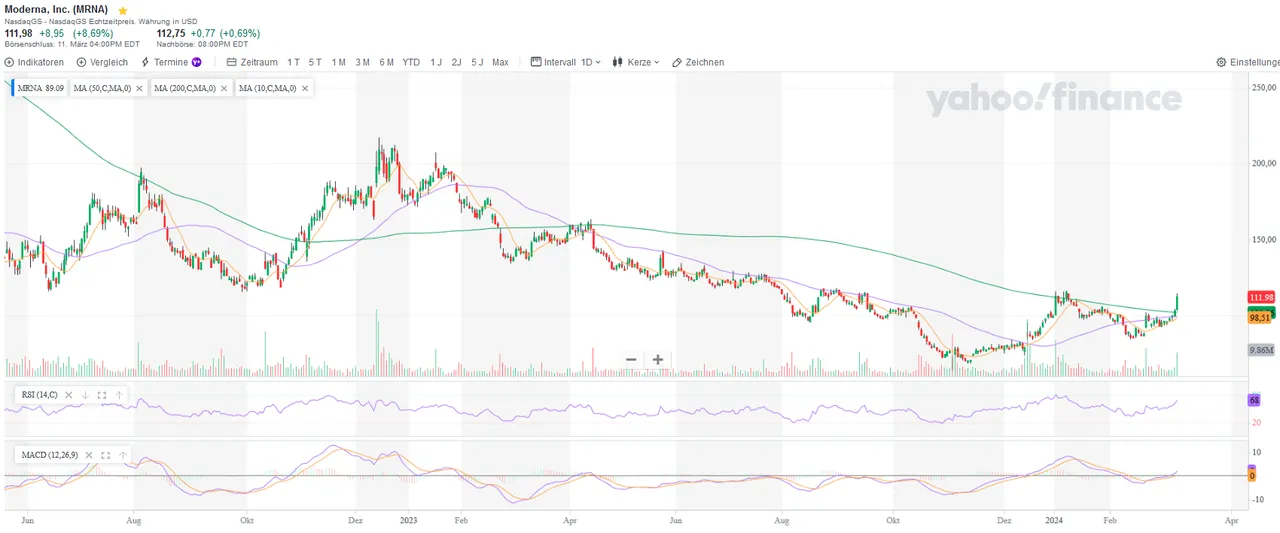
Task: Open the Indikatoren menu
Action: tap(34, 62)
